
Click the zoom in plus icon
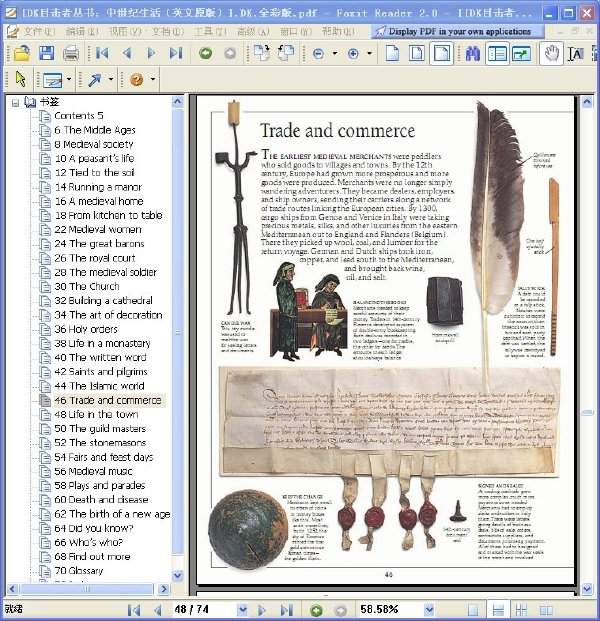pos(353,53)
